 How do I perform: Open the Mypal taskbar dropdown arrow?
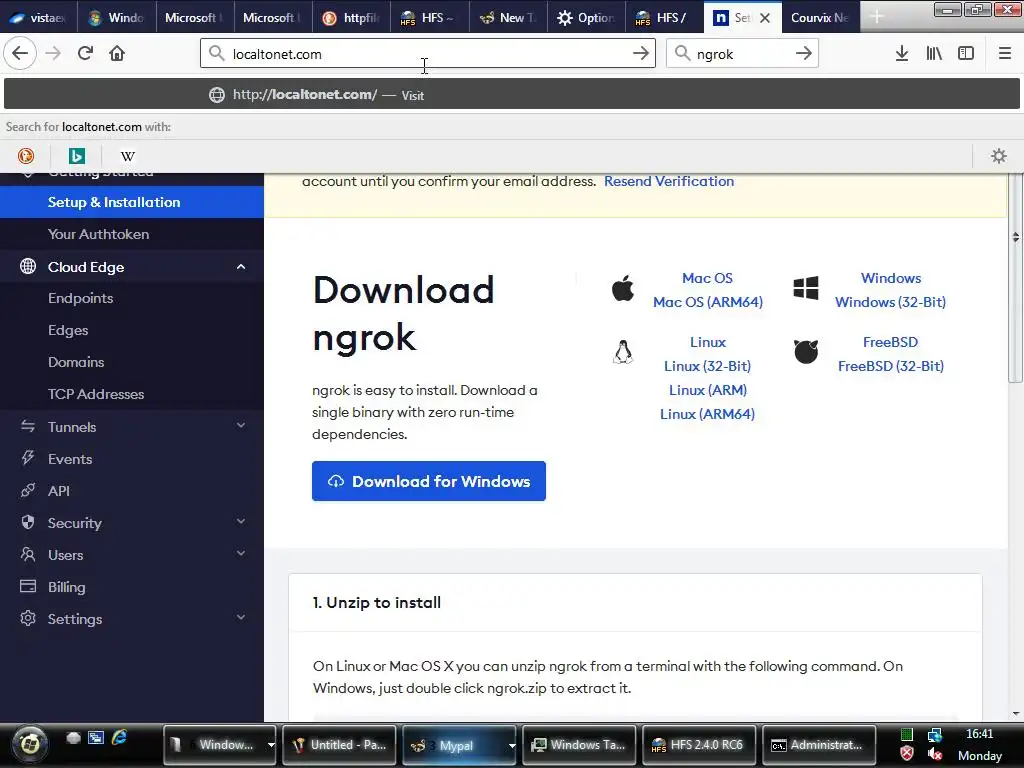(512, 745)
